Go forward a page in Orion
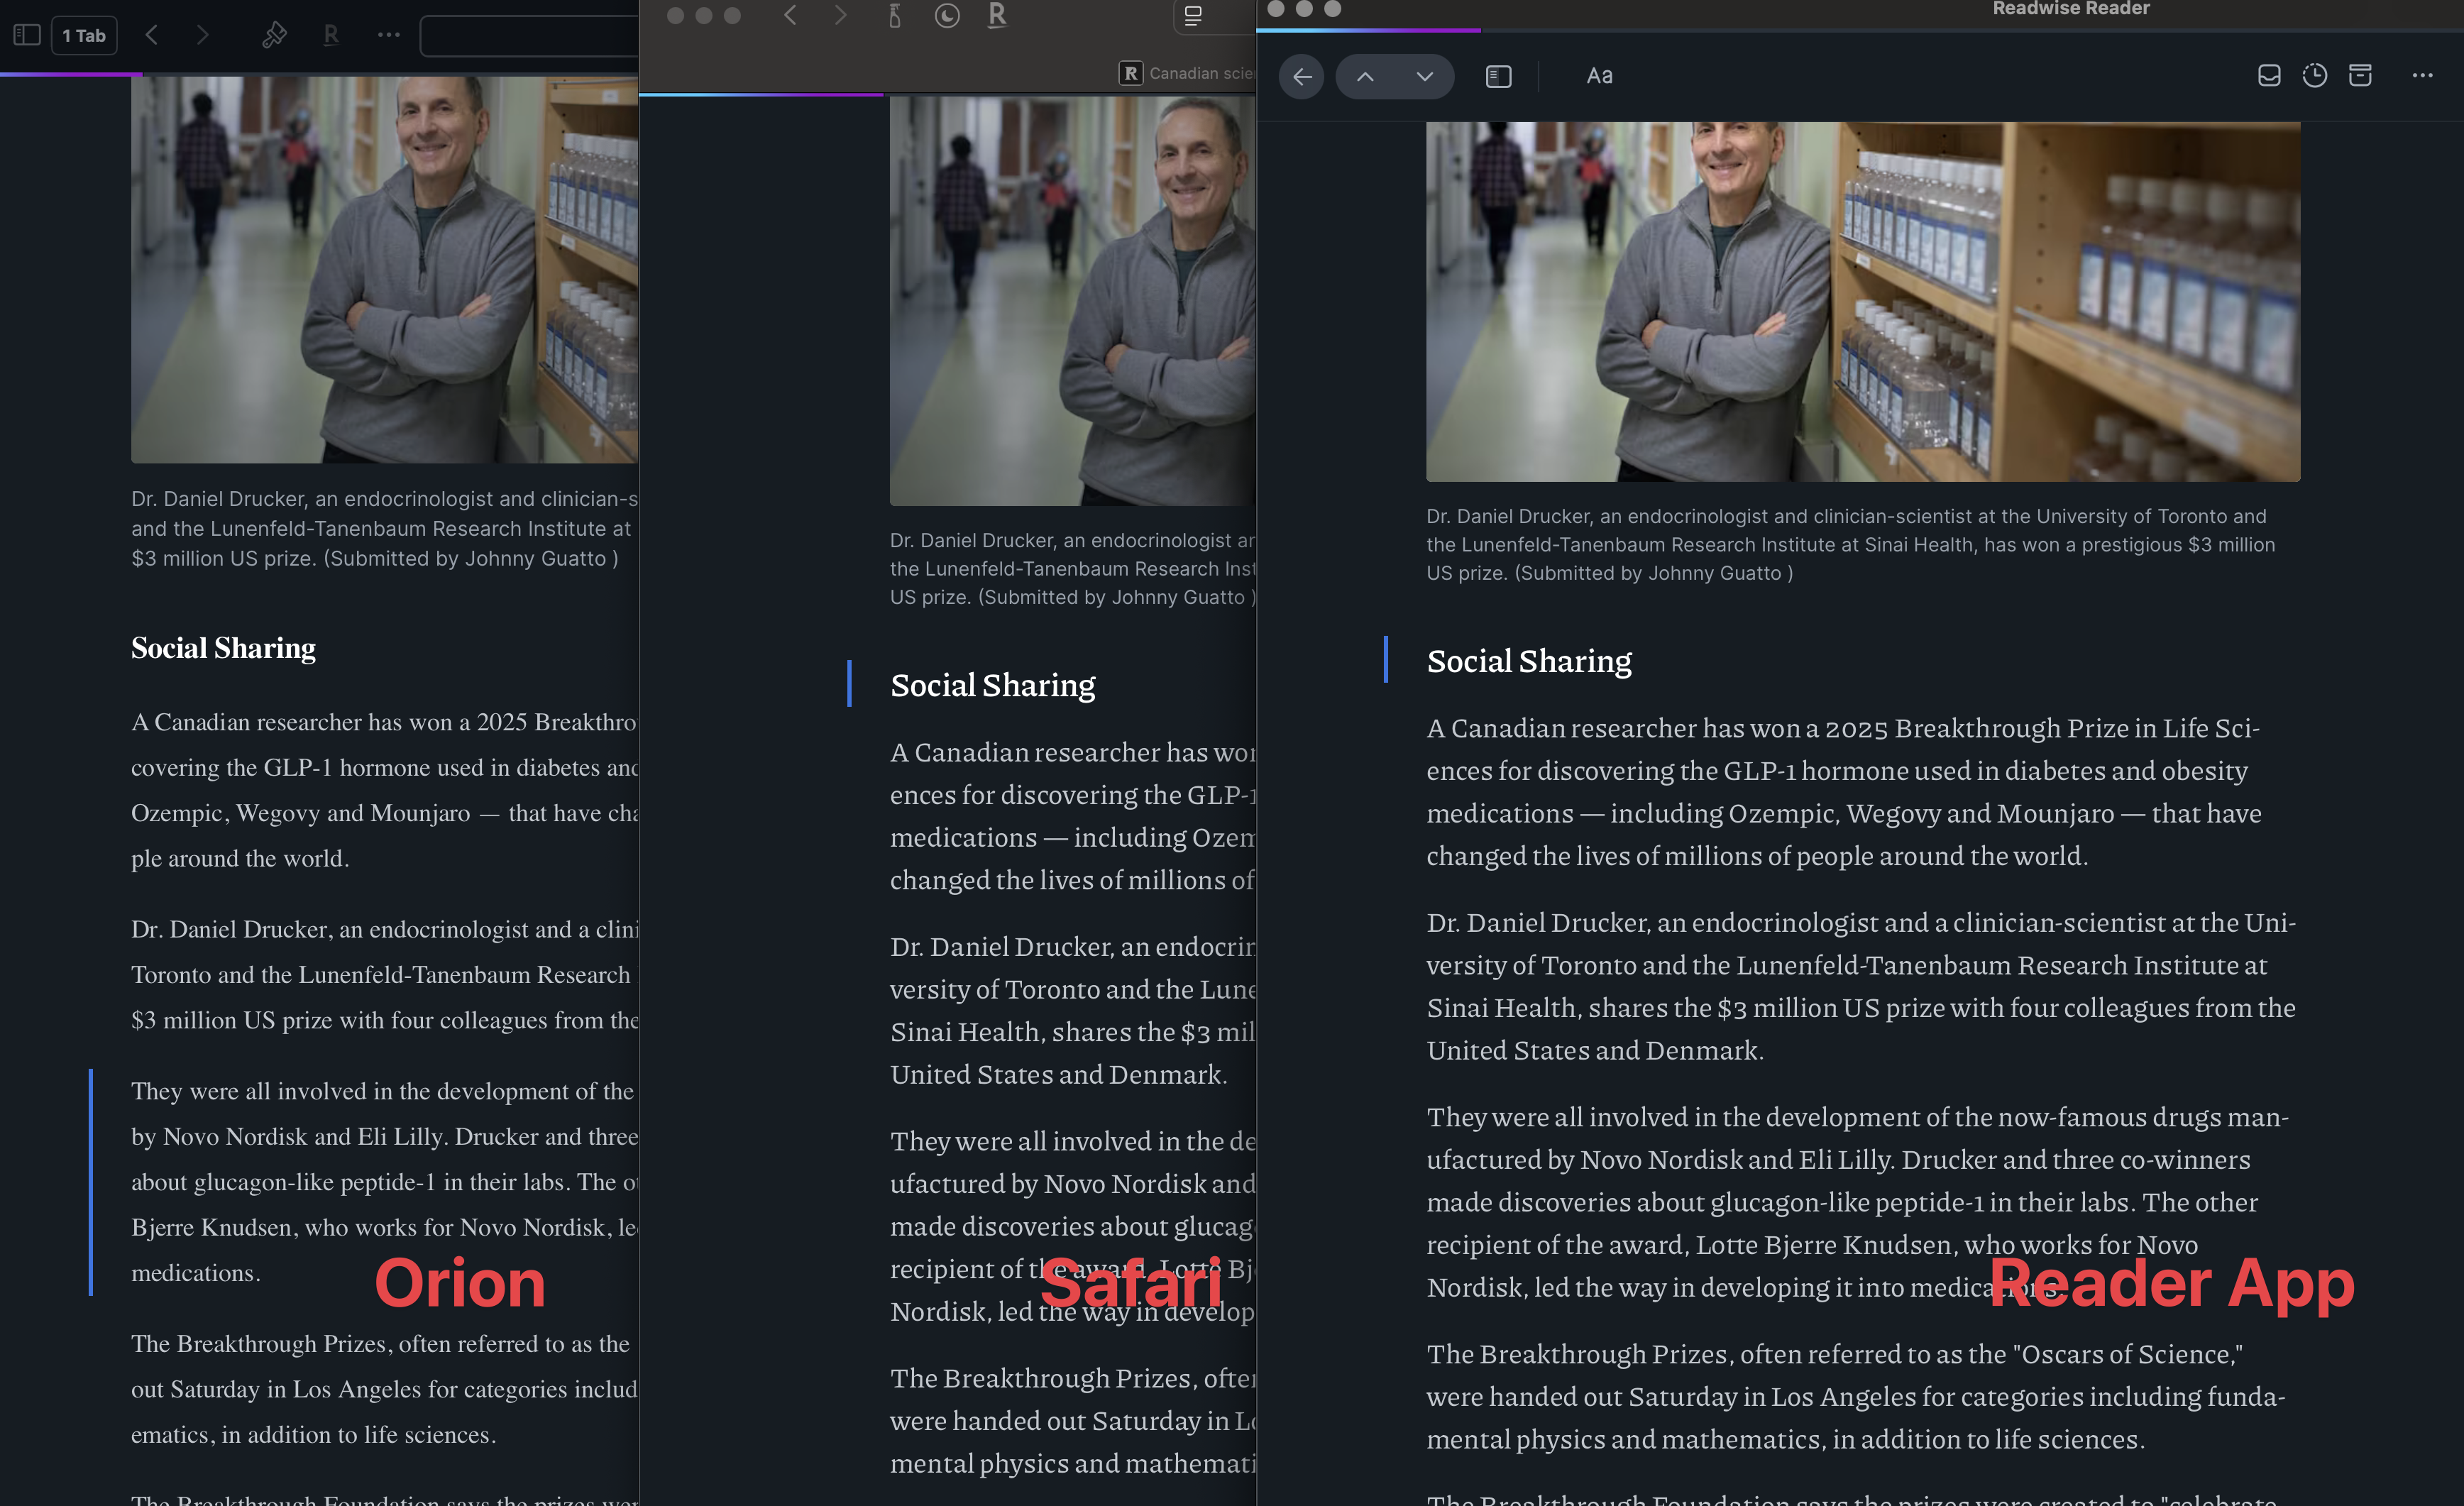This screenshot has height=1506, width=2464. [203, 35]
